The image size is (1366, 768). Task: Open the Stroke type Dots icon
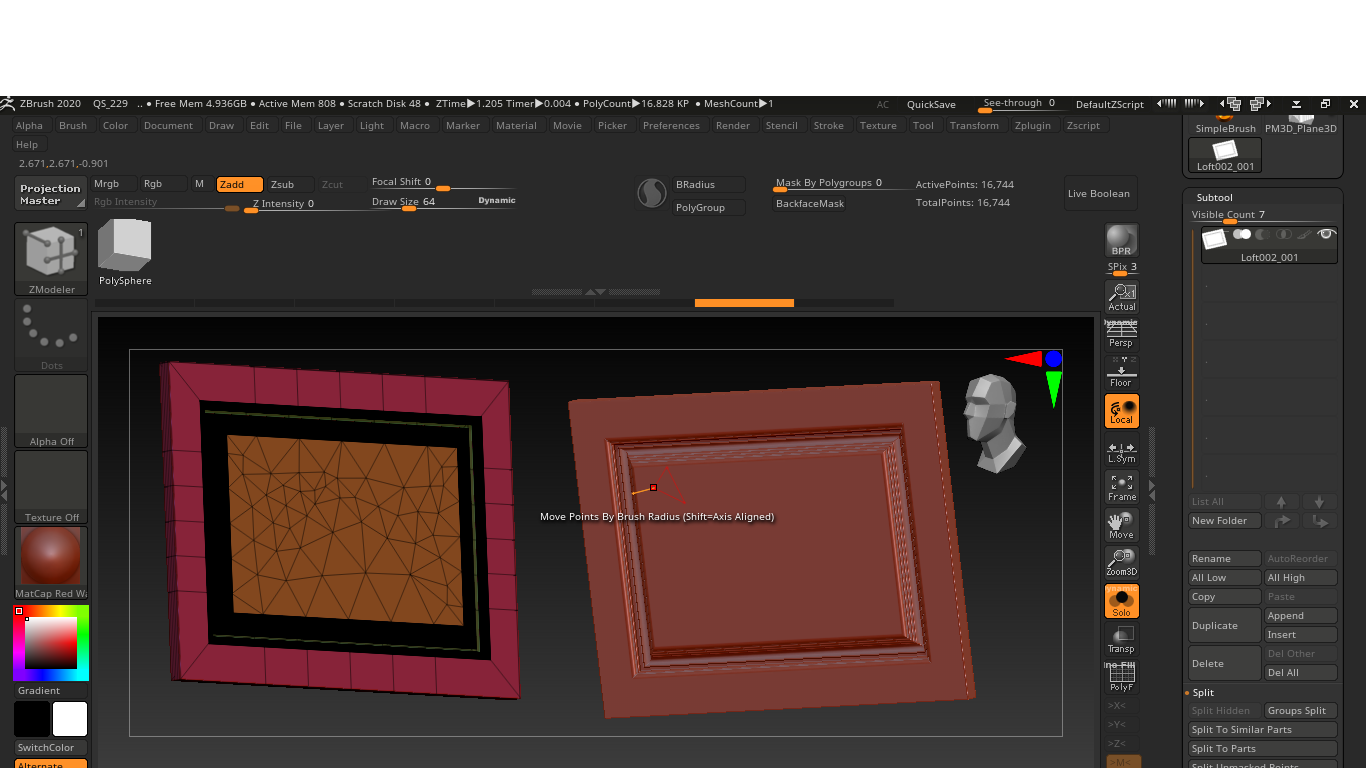(51, 335)
